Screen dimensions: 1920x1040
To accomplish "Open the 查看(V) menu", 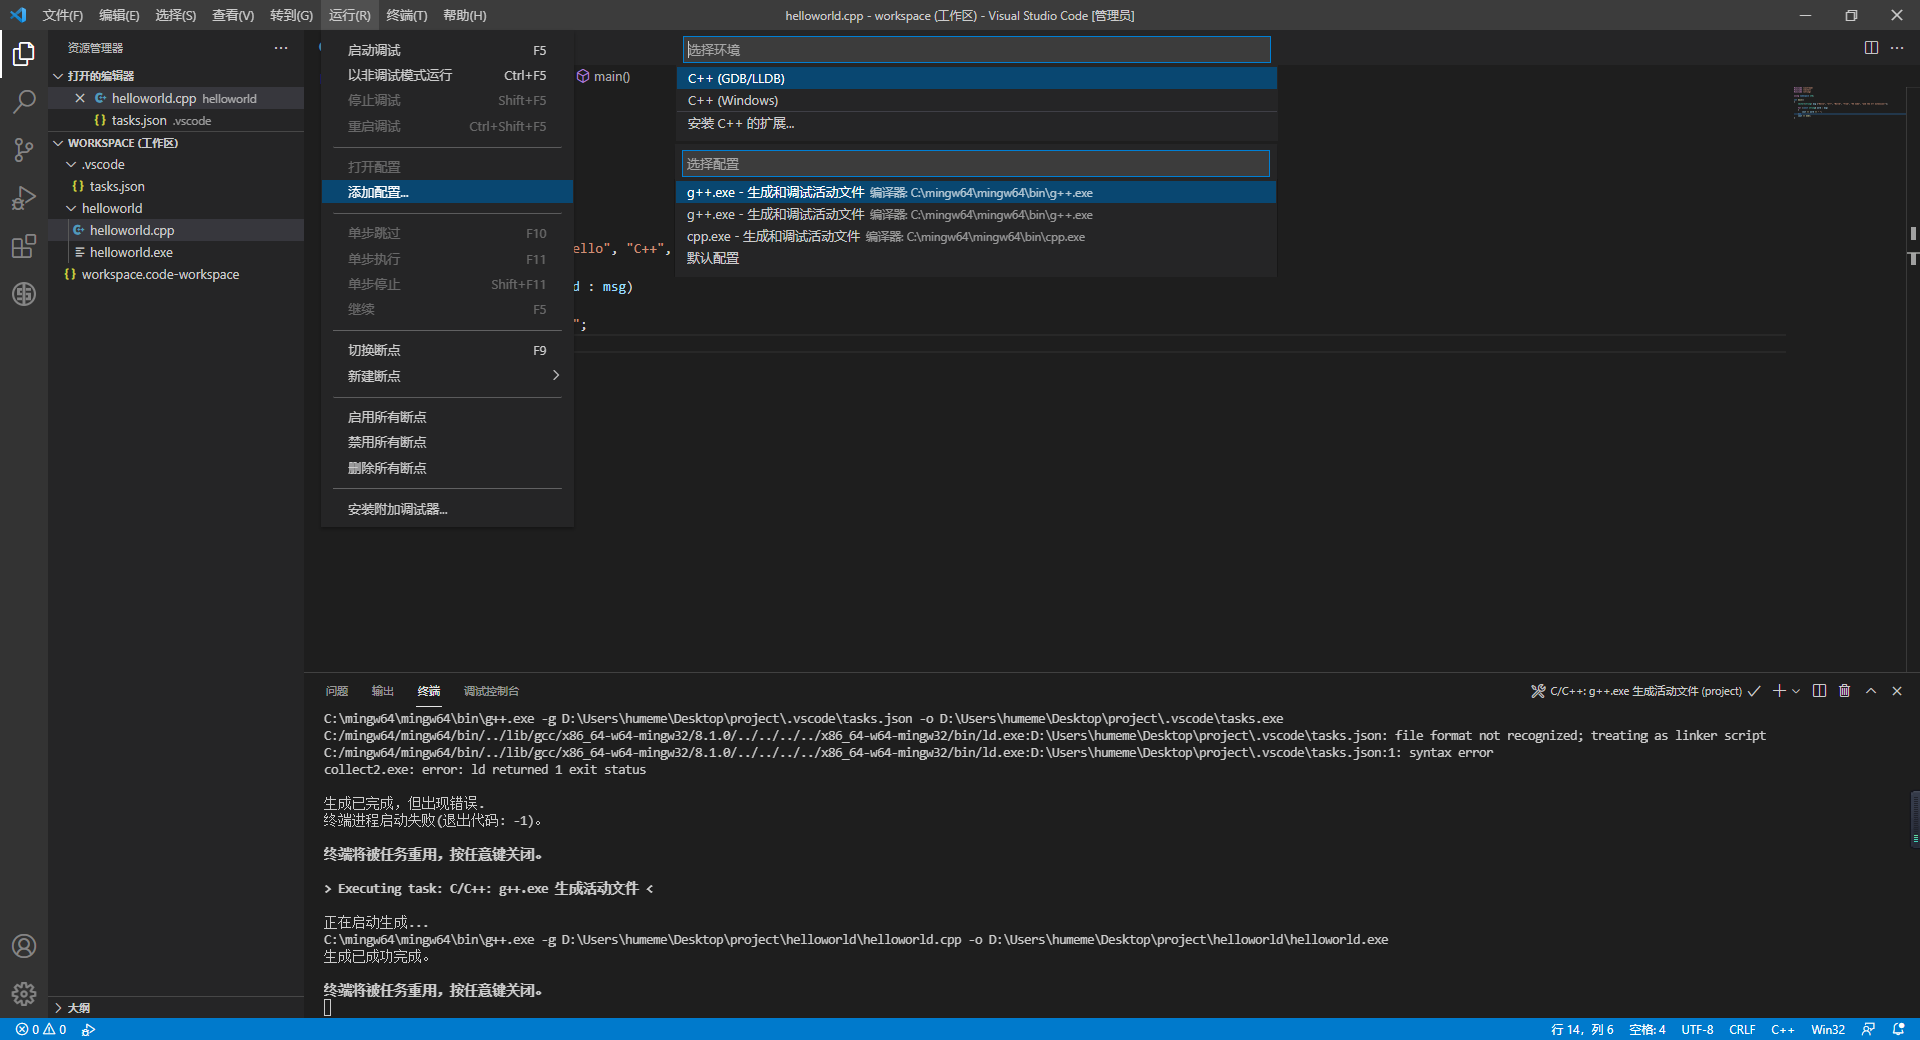I will point(233,15).
